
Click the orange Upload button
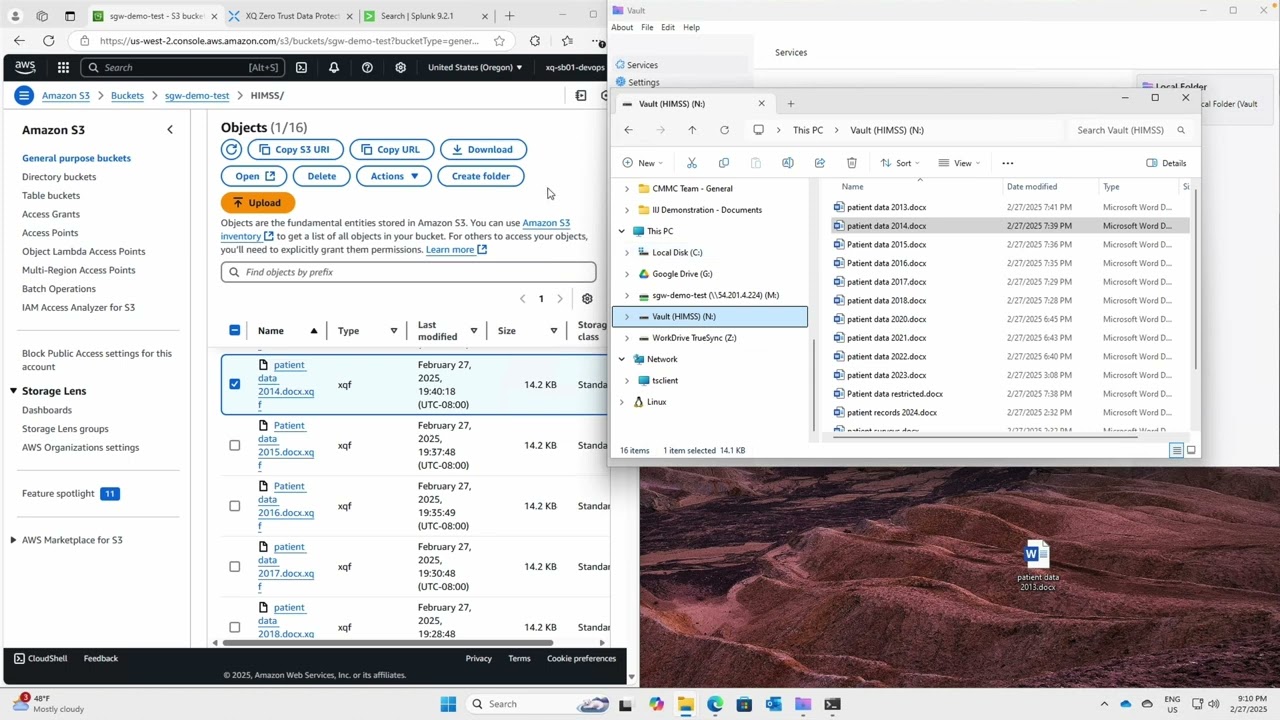tap(258, 203)
